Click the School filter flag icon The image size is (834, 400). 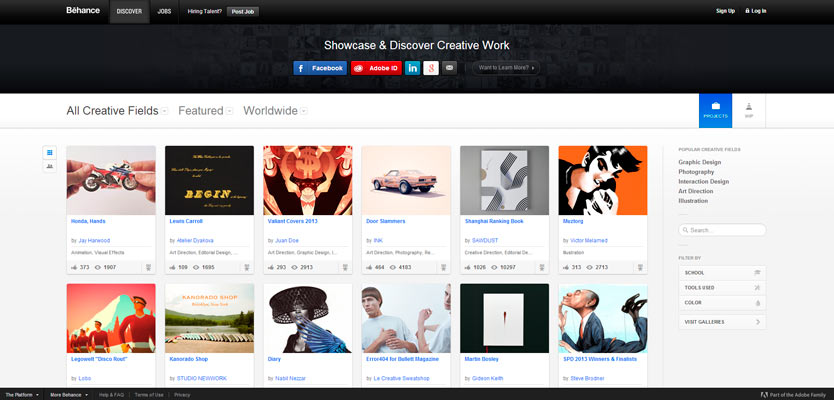(757, 273)
